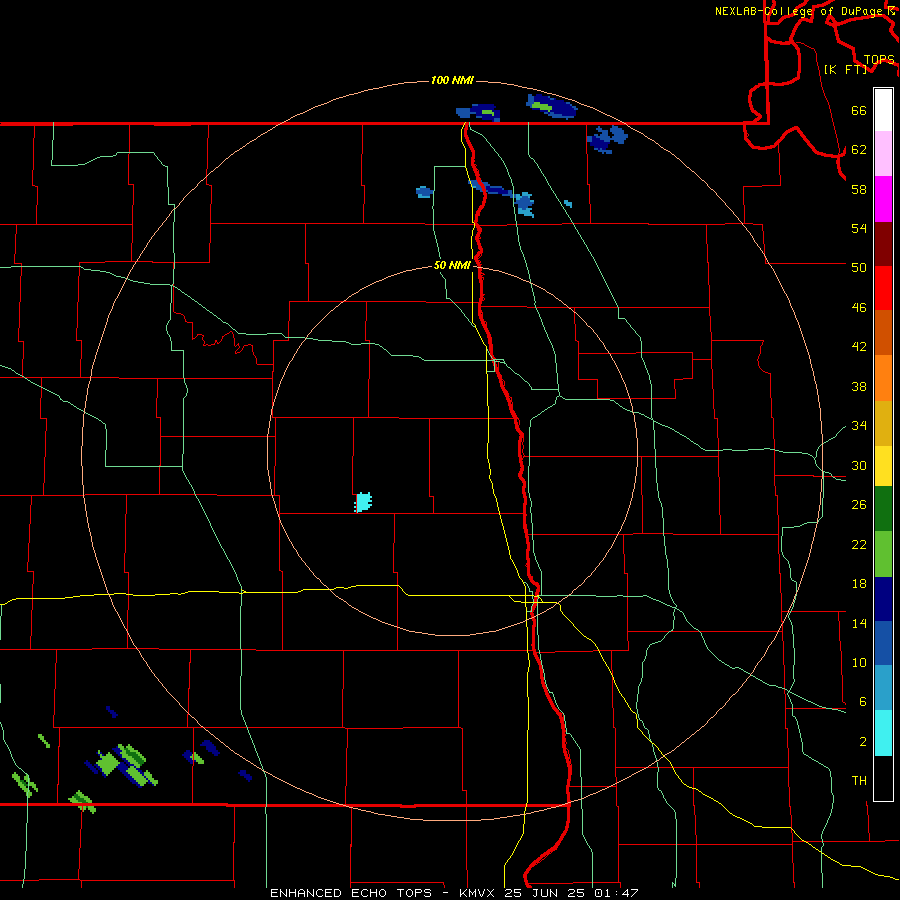Select the cyan legend swatch near the bottom
This screenshot has width=900, height=900.
coord(883,733)
